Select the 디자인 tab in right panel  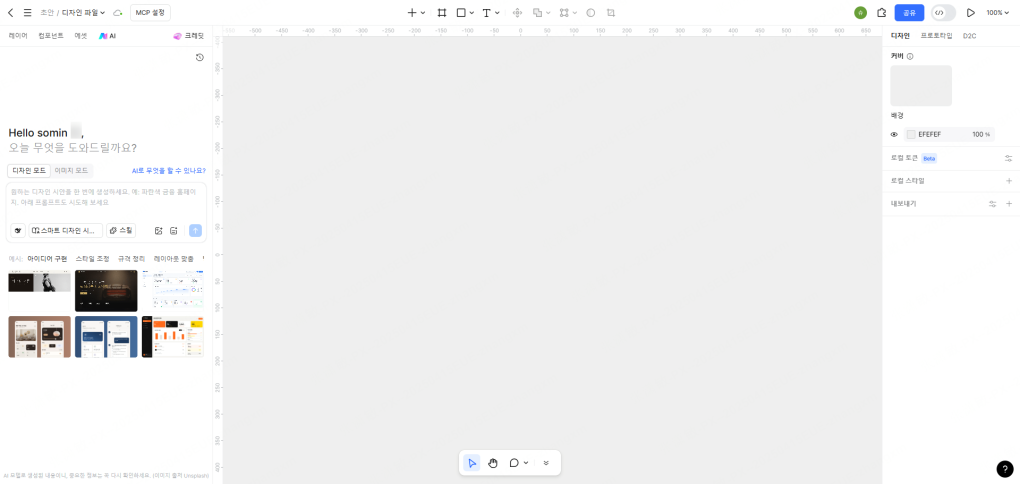click(x=900, y=36)
